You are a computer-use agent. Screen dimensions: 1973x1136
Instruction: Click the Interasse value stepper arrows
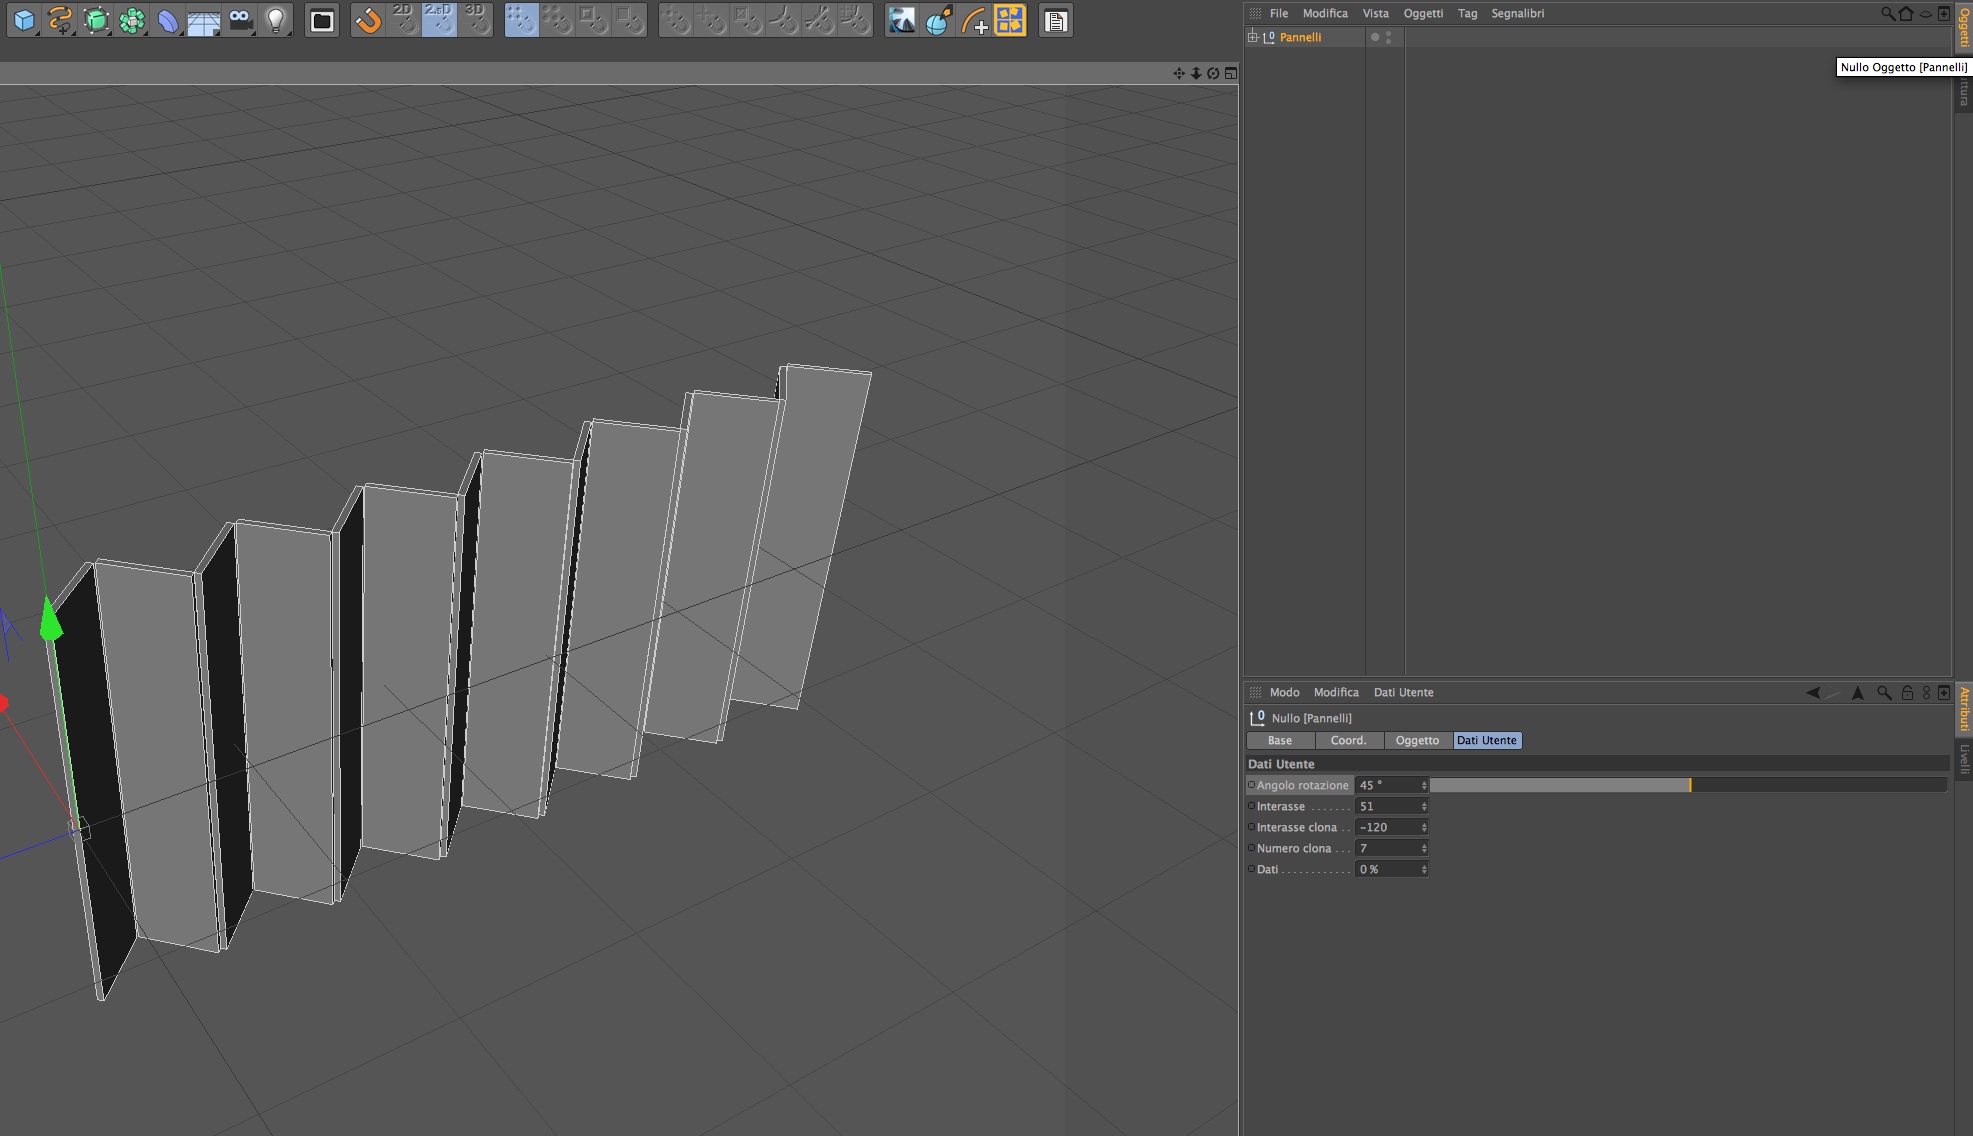1424,806
